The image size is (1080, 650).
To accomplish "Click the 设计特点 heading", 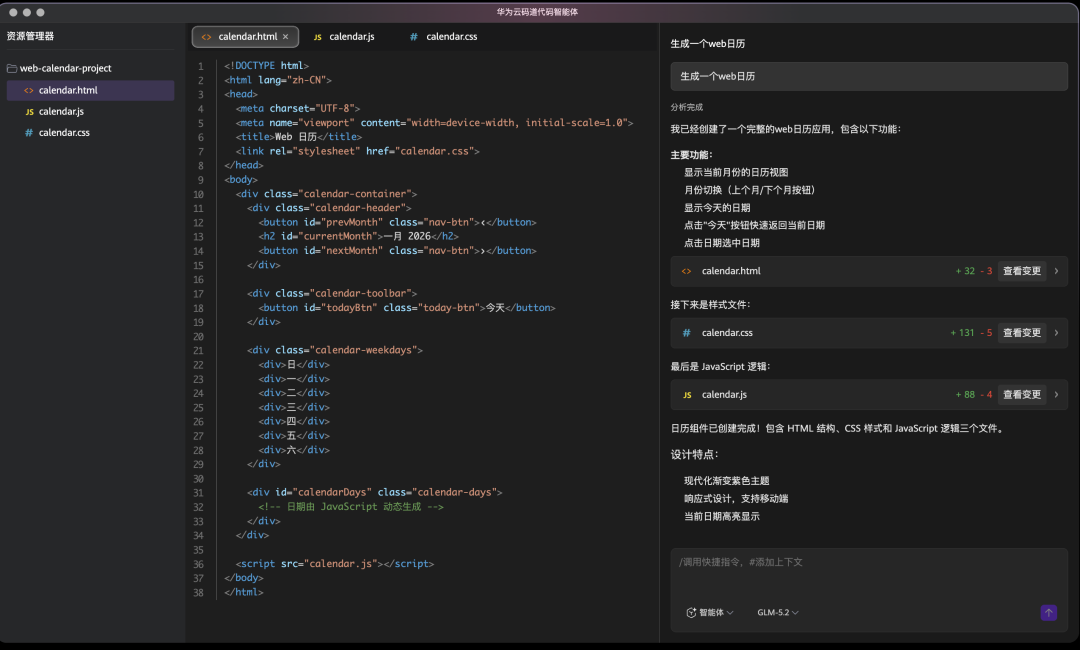I will point(694,454).
